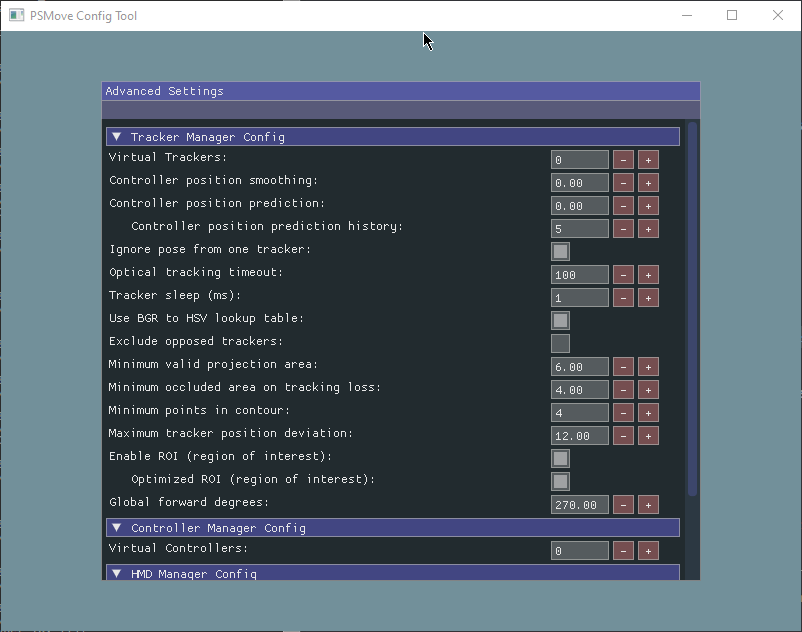
Task: Enable Exclude opposed trackers checkbox
Action: (560, 344)
